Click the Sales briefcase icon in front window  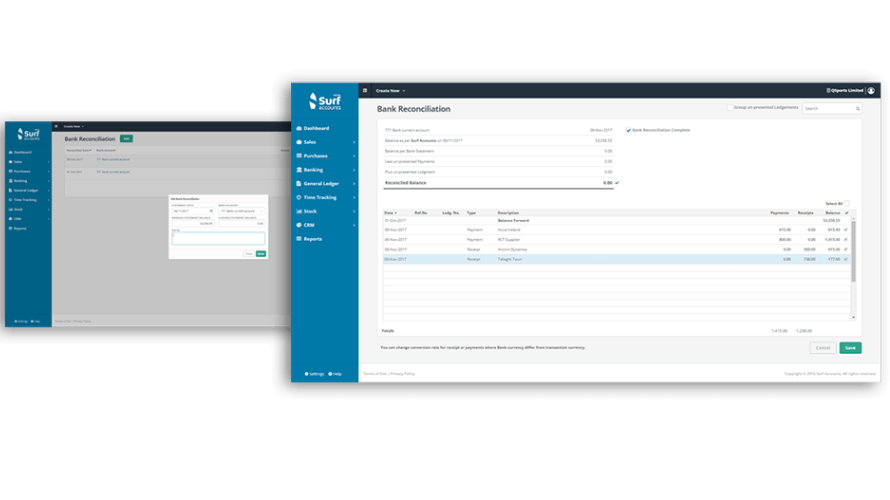(299, 142)
